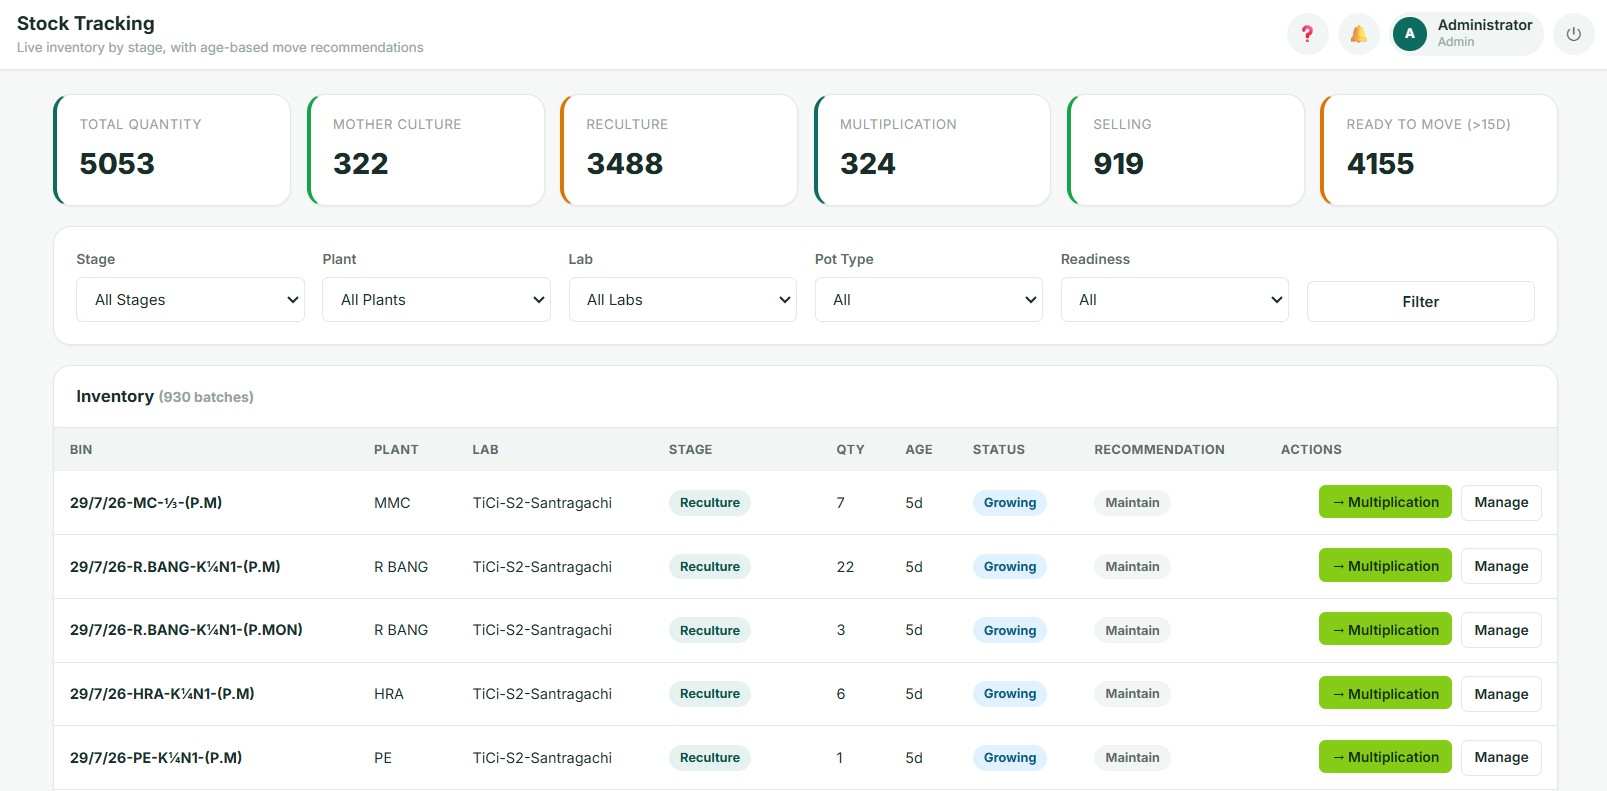This screenshot has height=791, width=1607.
Task: Click TiCi-S2-Santragachi lab cell in MMC row
Action: pos(542,503)
